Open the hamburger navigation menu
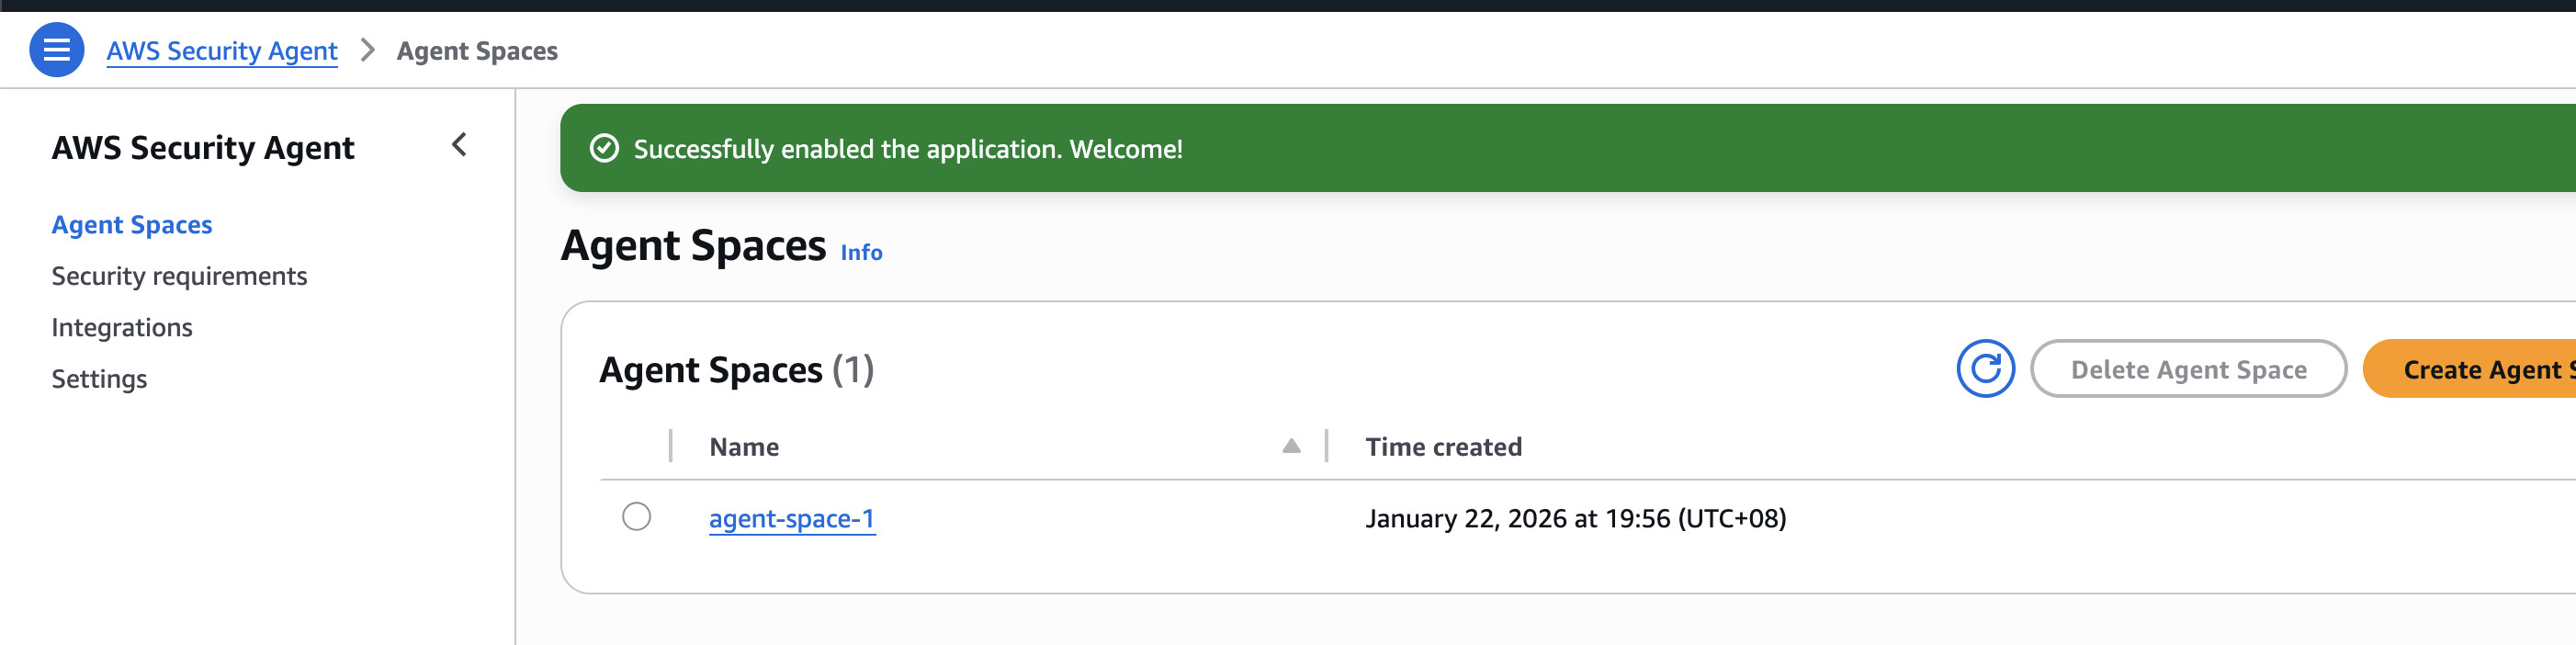 [56, 50]
